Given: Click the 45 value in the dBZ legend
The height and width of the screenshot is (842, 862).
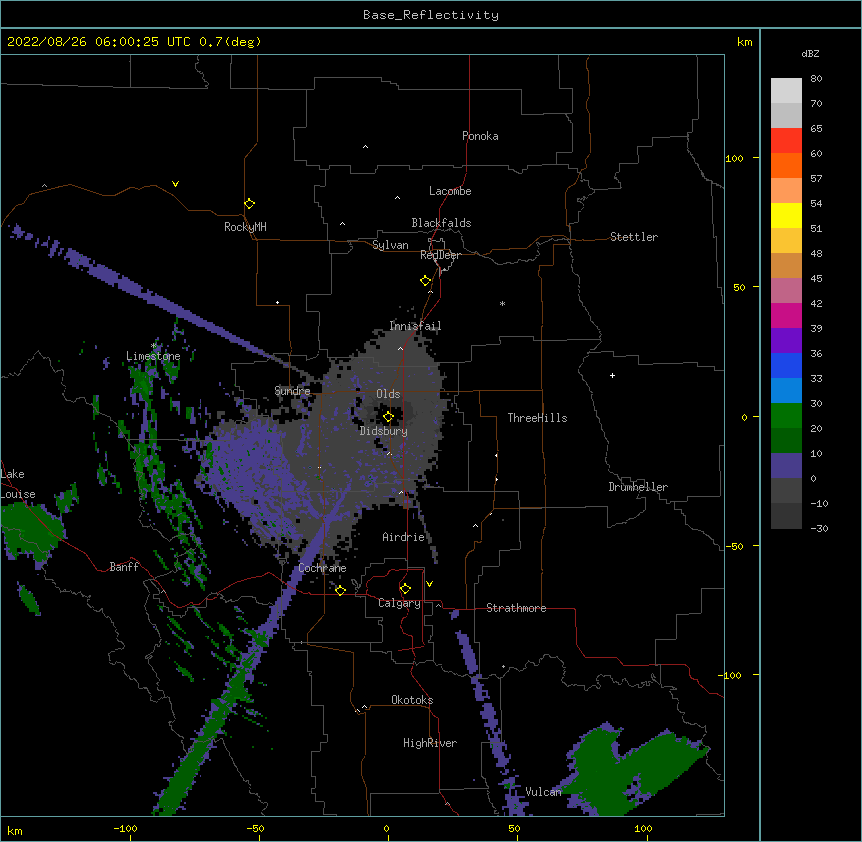Looking at the screenshot, I should (816, 278).
